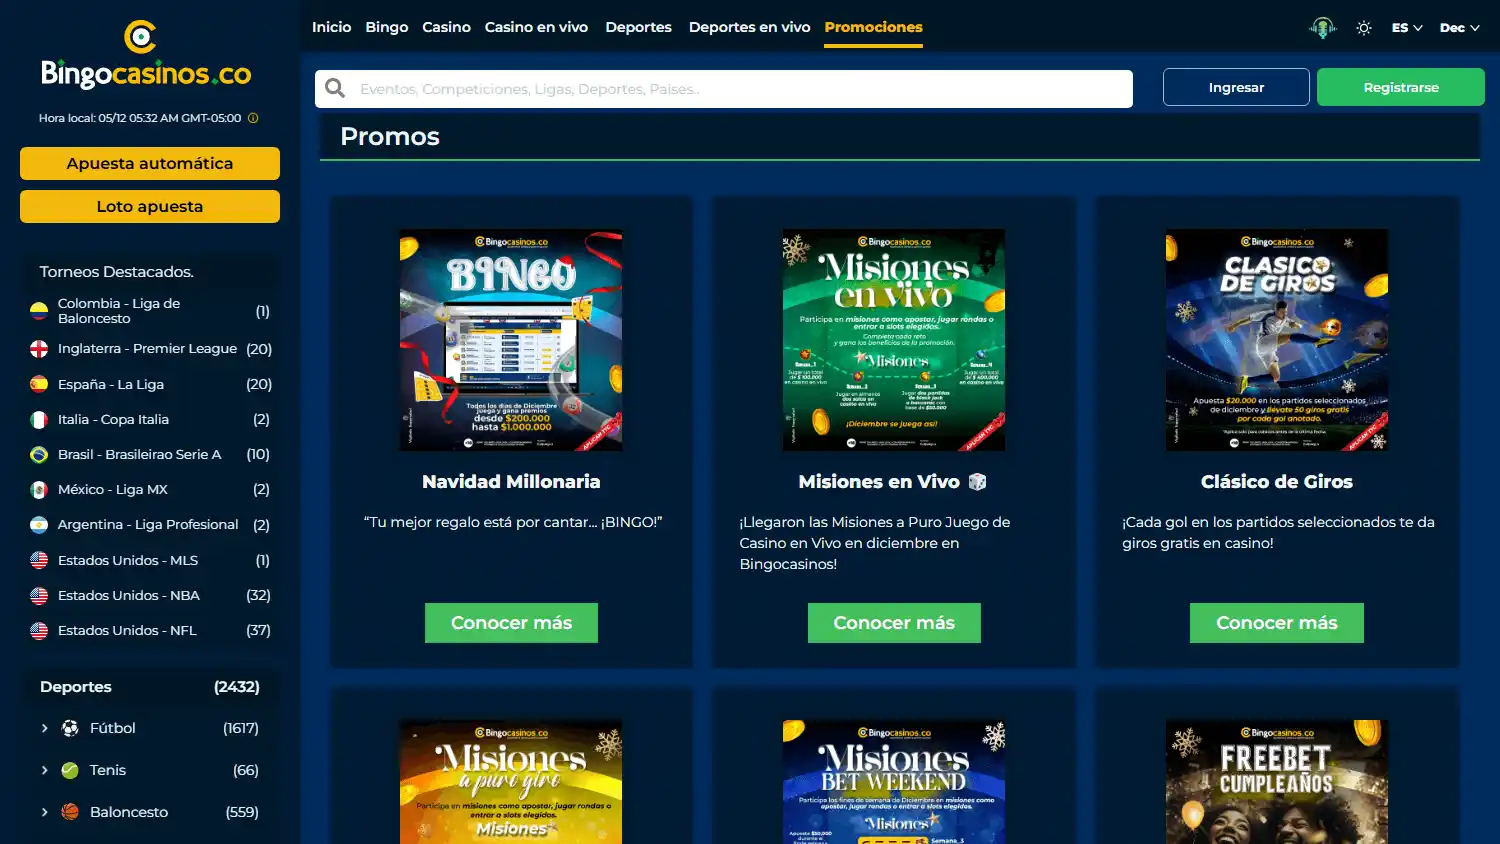Click Conocer más under Clásico de Giros

click(1277, 623)
